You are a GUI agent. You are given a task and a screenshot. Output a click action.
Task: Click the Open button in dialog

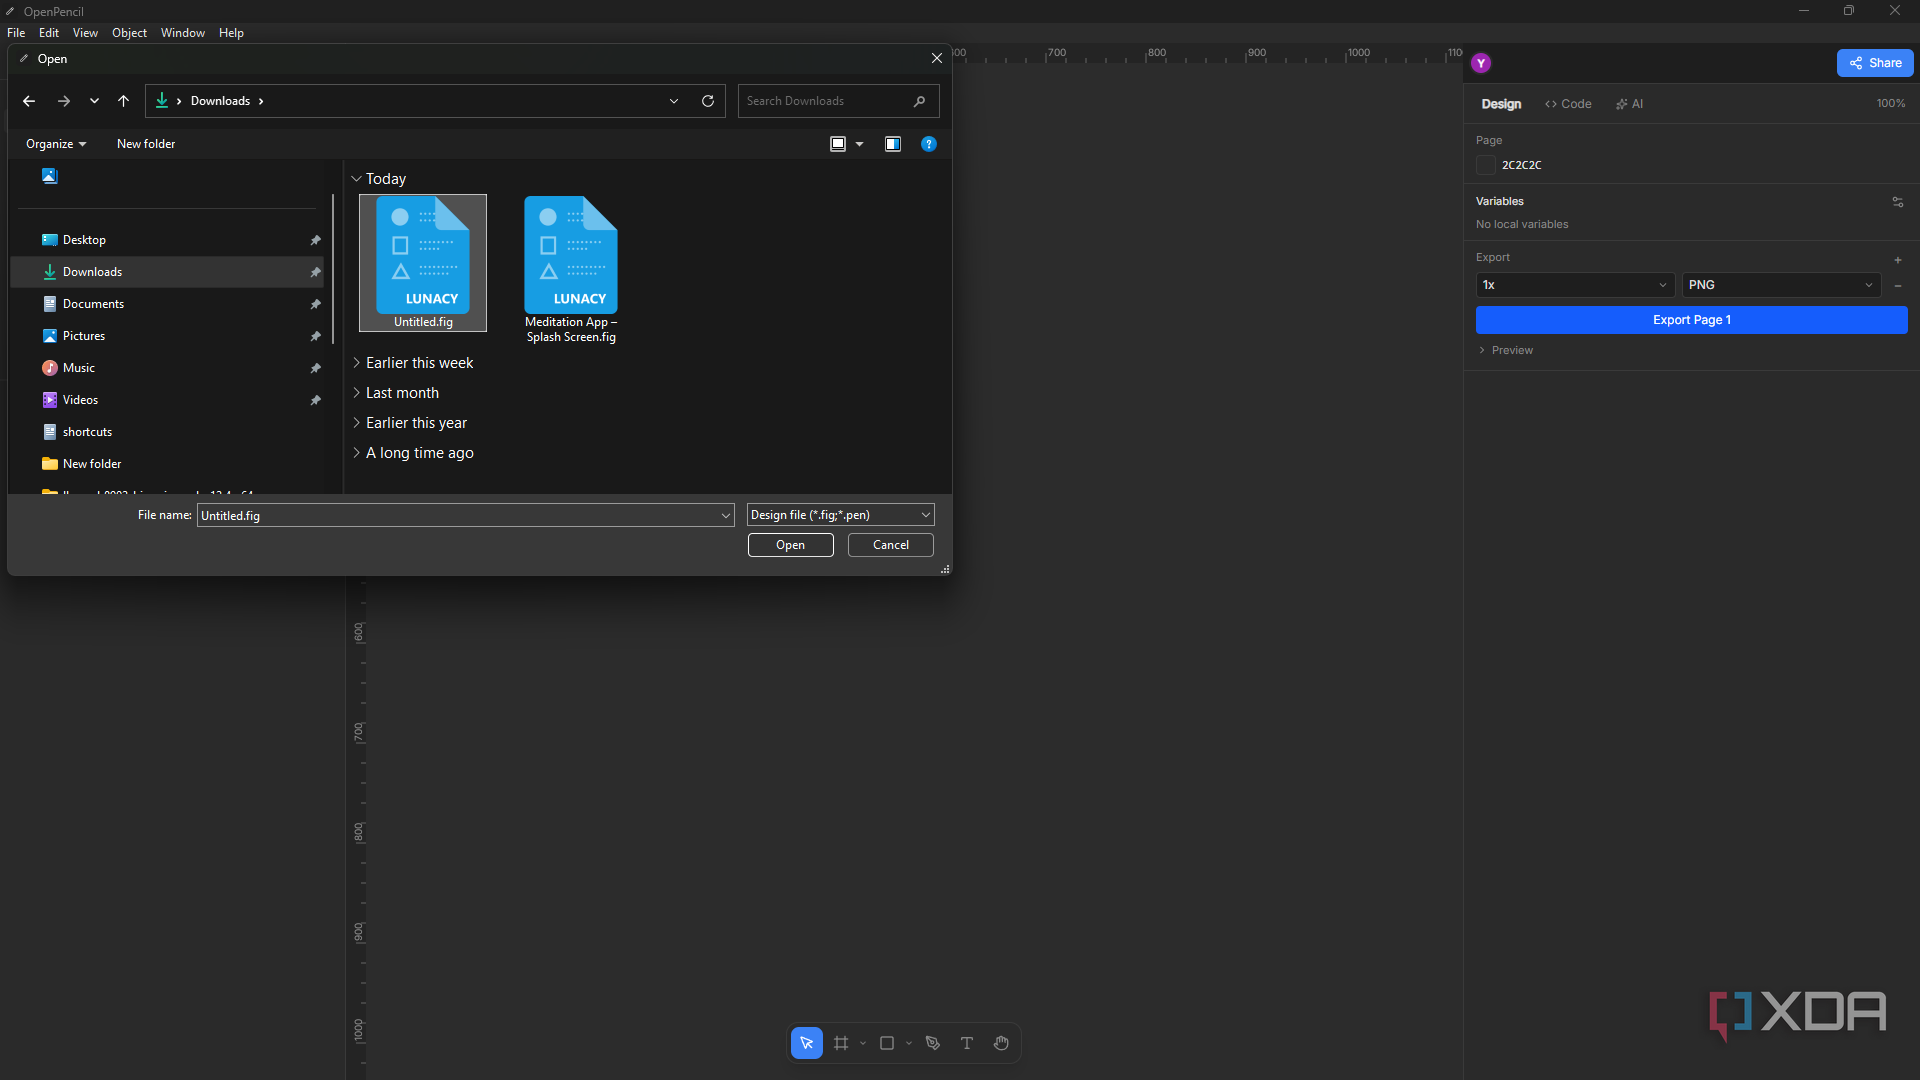coord(790,545)
